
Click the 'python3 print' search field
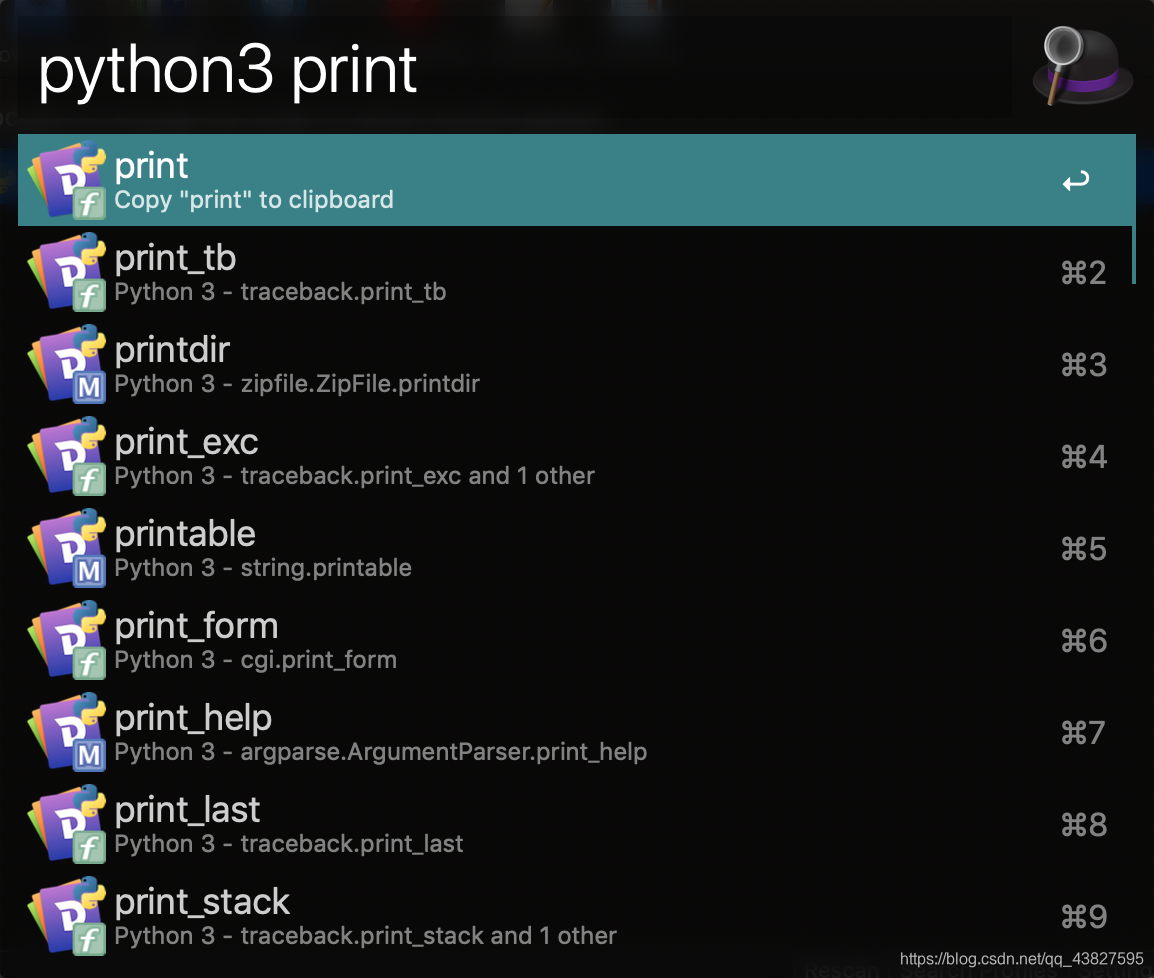[x=514, y=69]
